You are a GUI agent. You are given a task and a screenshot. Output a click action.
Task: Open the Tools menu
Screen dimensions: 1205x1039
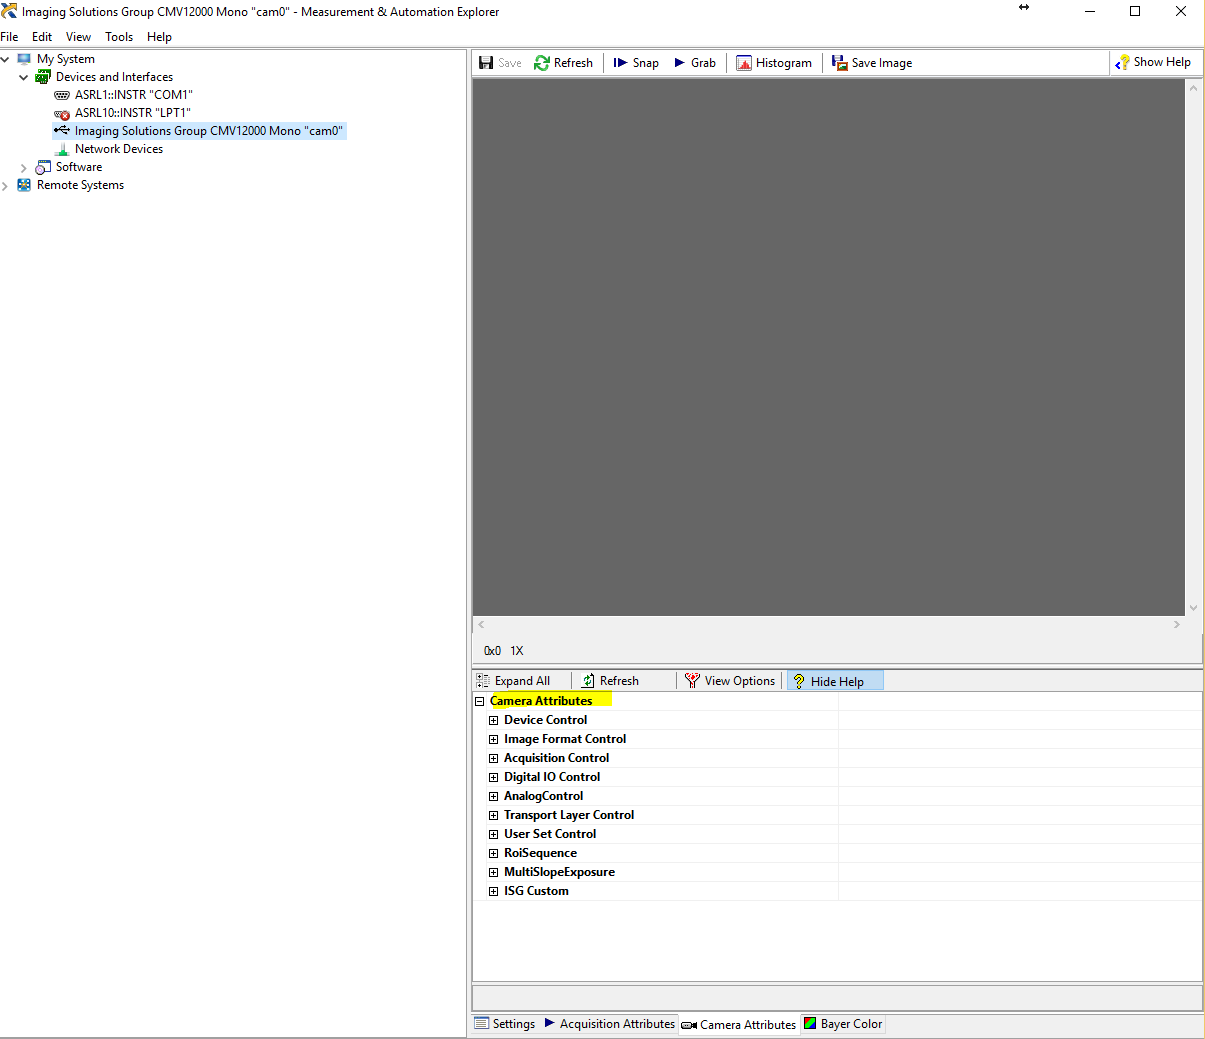(x=119, y=37)
